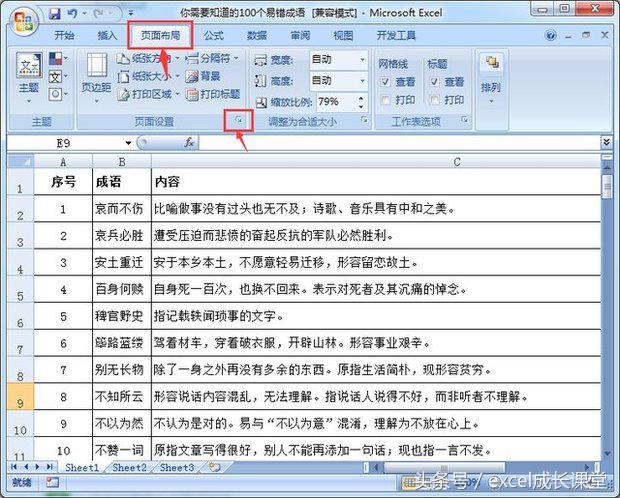
Task: Open print titles (打印标题)
Action: pyautogui.click(x=213, y=94)
